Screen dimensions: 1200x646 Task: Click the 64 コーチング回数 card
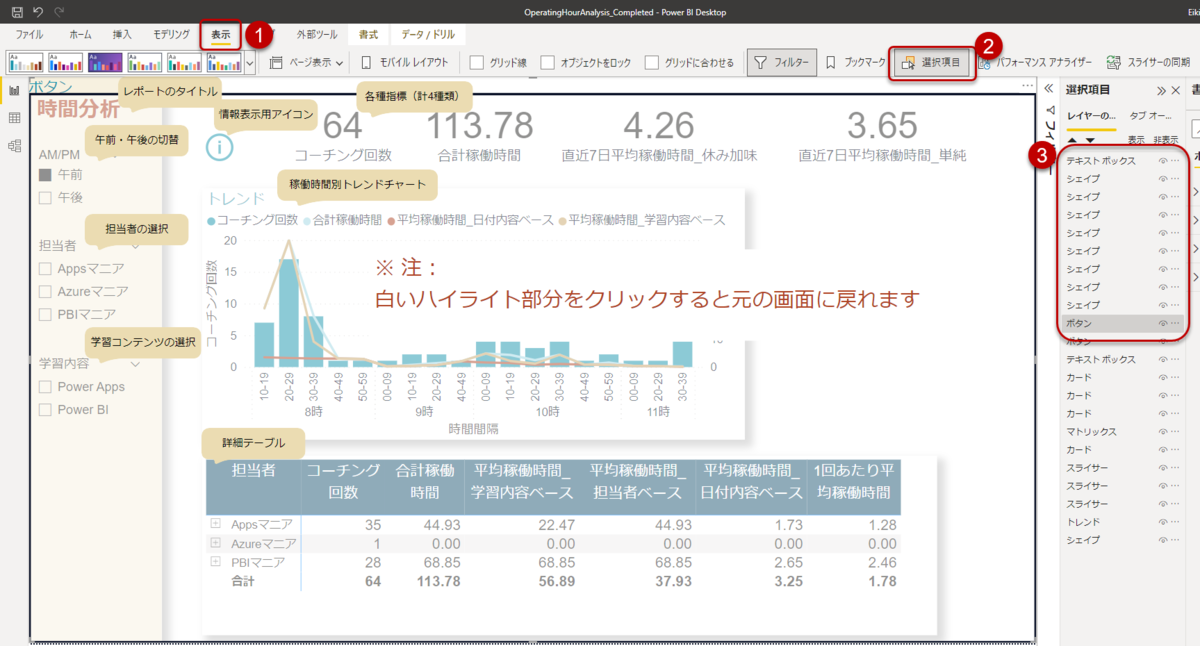(x=343, y=137)
